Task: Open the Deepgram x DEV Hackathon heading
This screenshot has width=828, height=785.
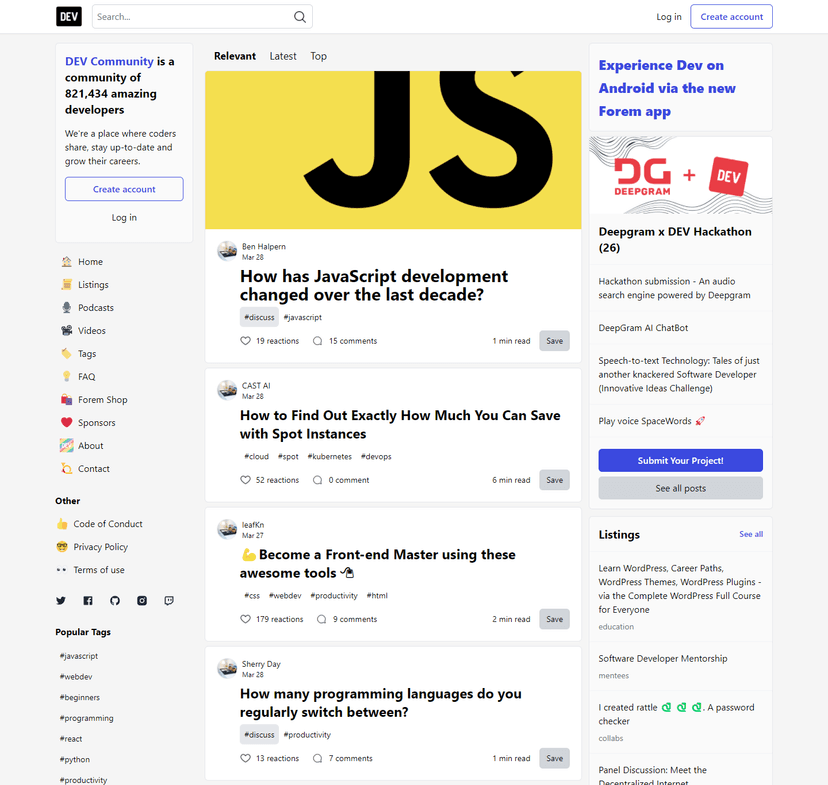Action: pos(675,240)
